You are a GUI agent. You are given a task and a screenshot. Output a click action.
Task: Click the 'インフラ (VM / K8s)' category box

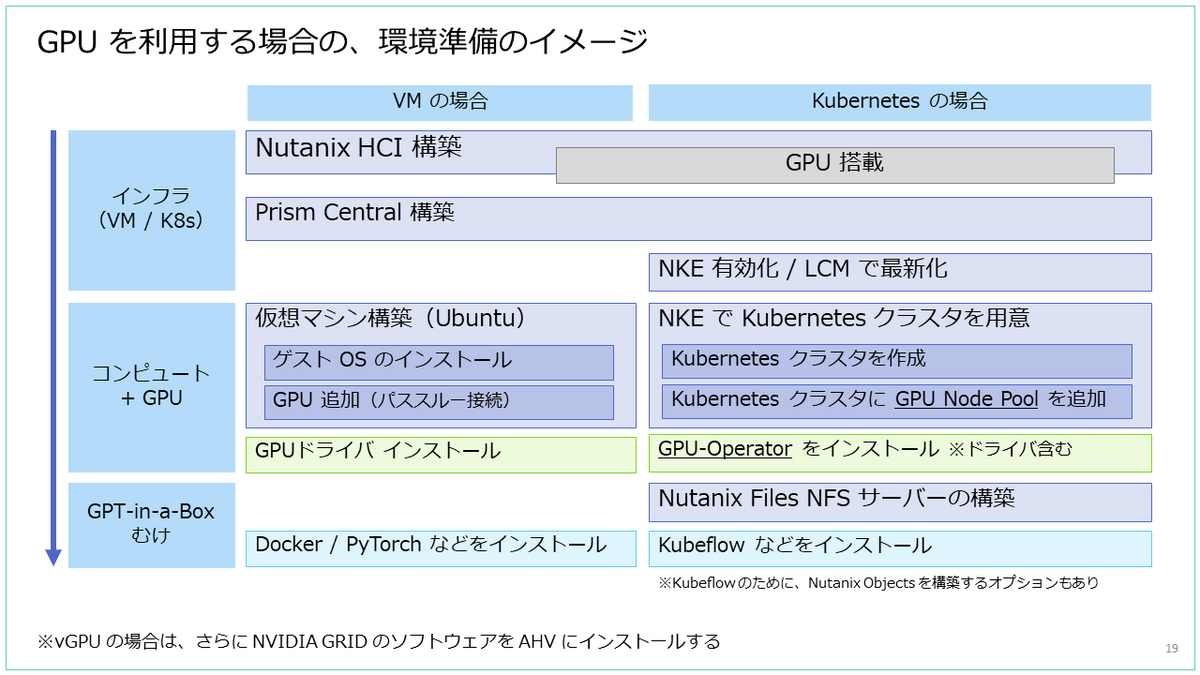(151, 210)
